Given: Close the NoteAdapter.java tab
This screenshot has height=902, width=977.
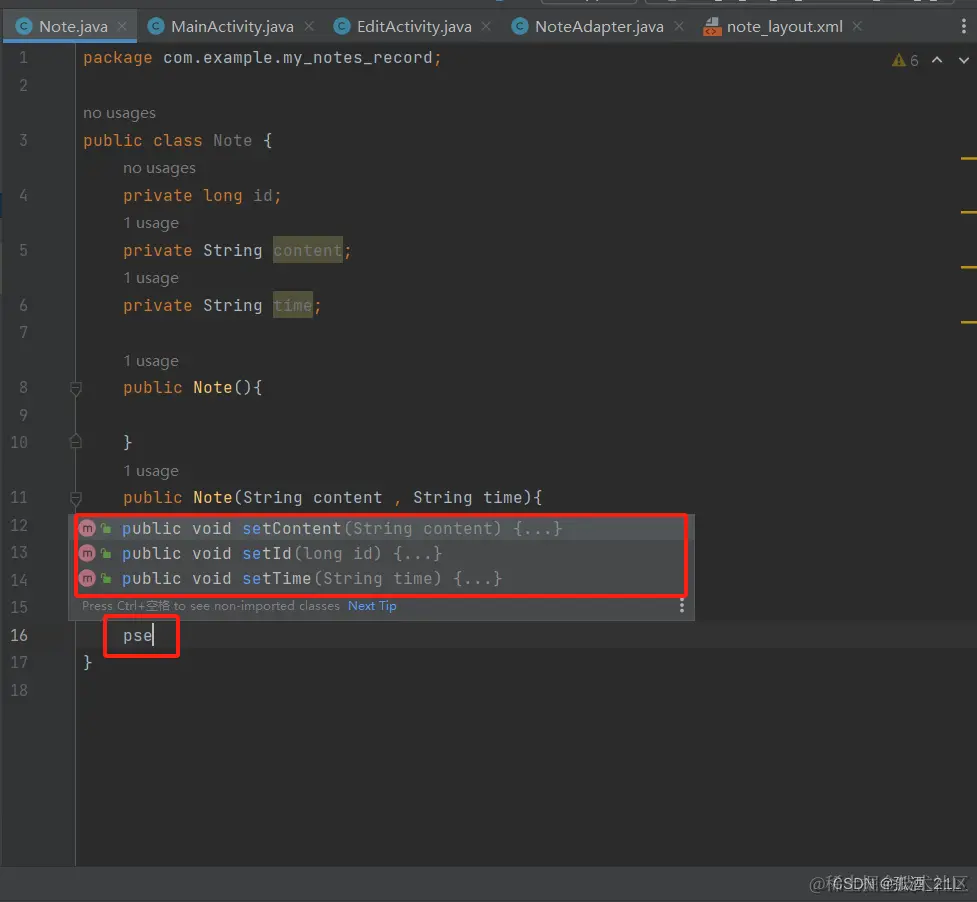Looking at the screenshot, I should 679,26.
